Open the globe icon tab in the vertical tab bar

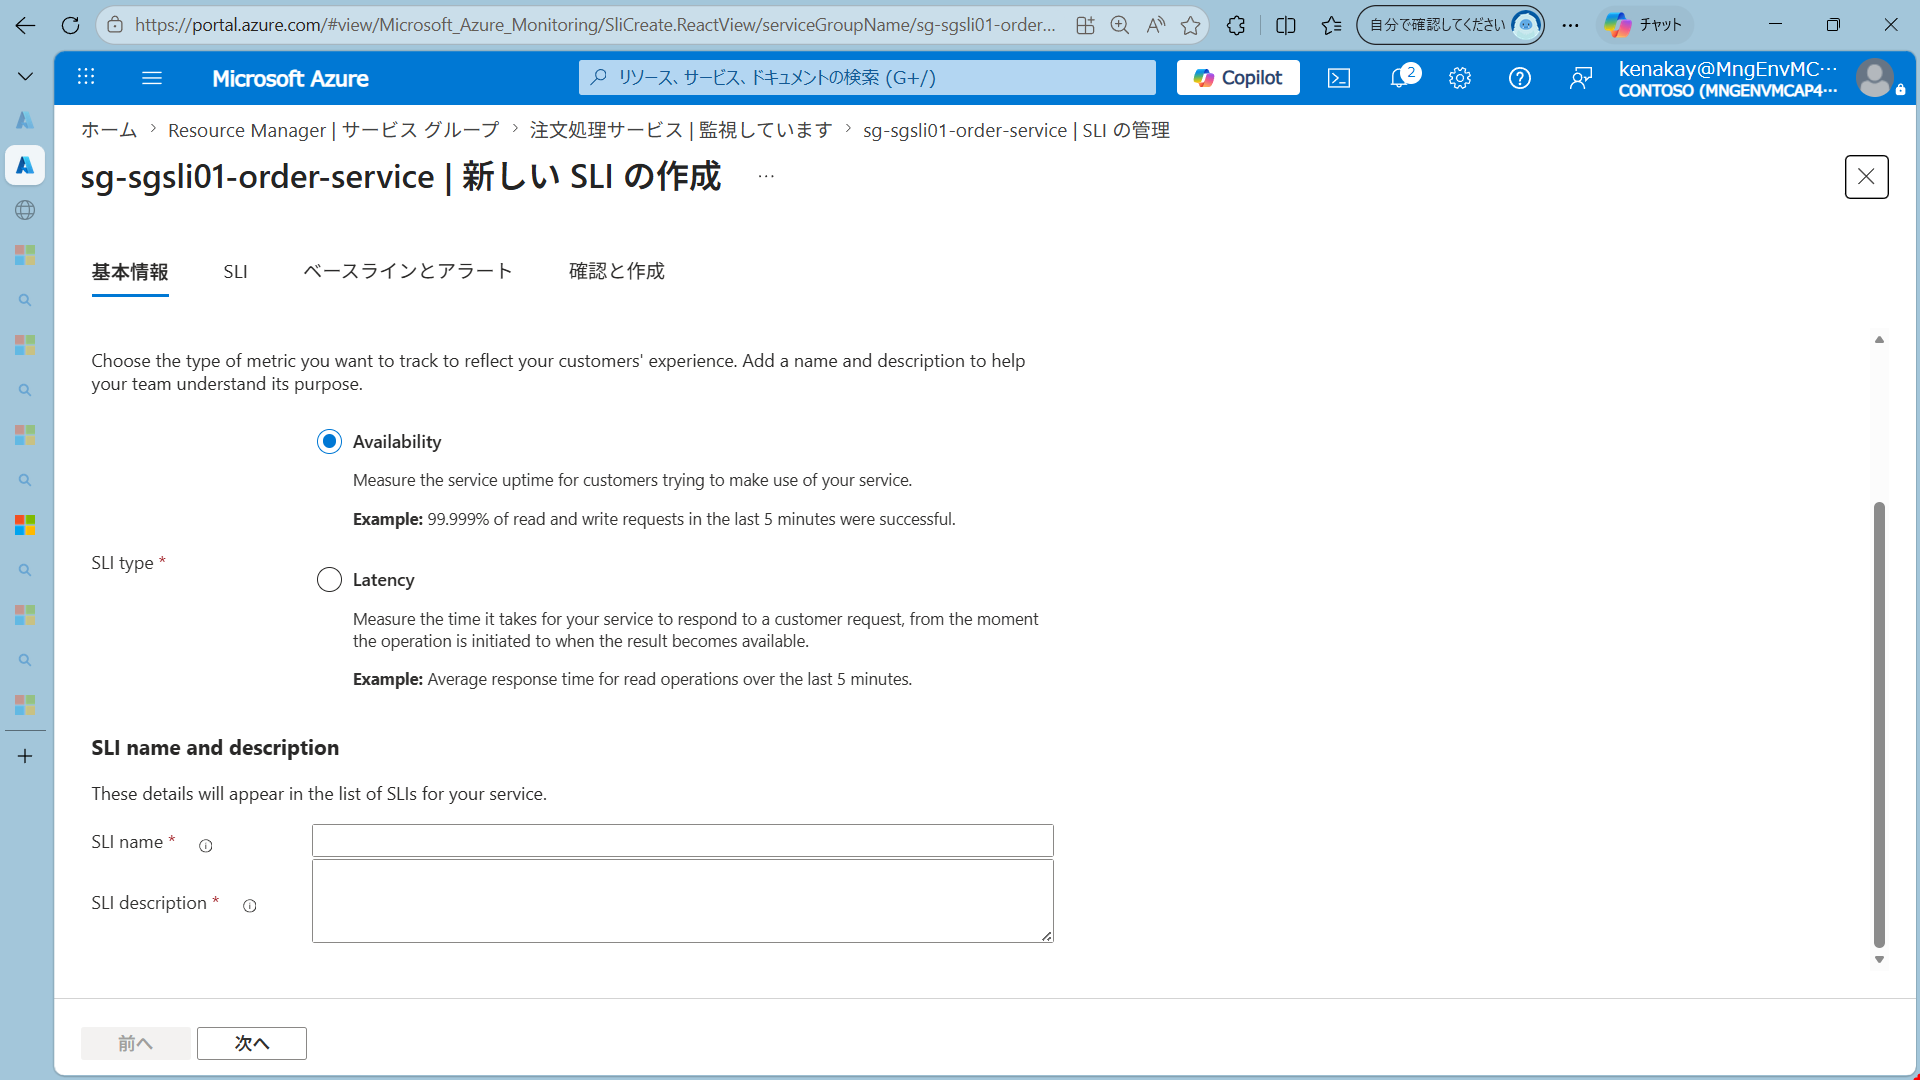click(25, 210)
